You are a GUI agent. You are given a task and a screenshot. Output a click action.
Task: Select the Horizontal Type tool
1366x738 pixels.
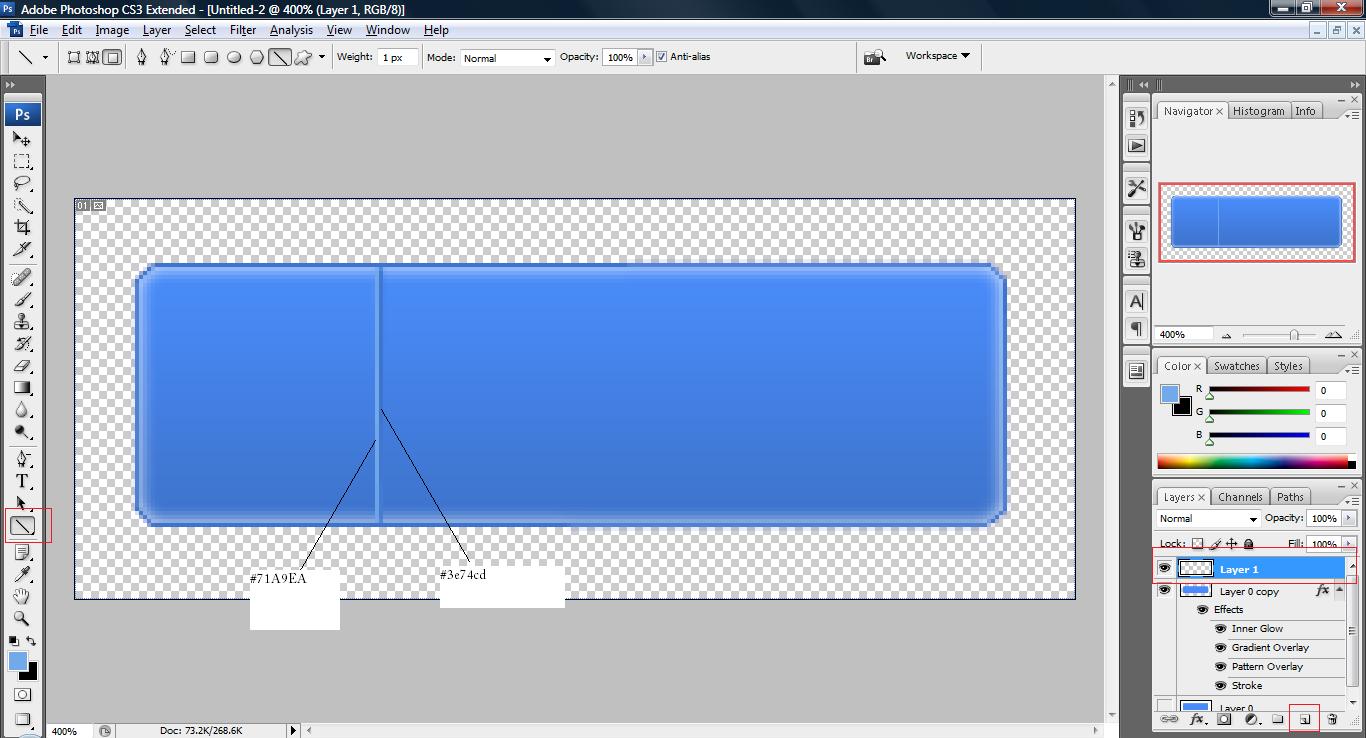(22, 481)
